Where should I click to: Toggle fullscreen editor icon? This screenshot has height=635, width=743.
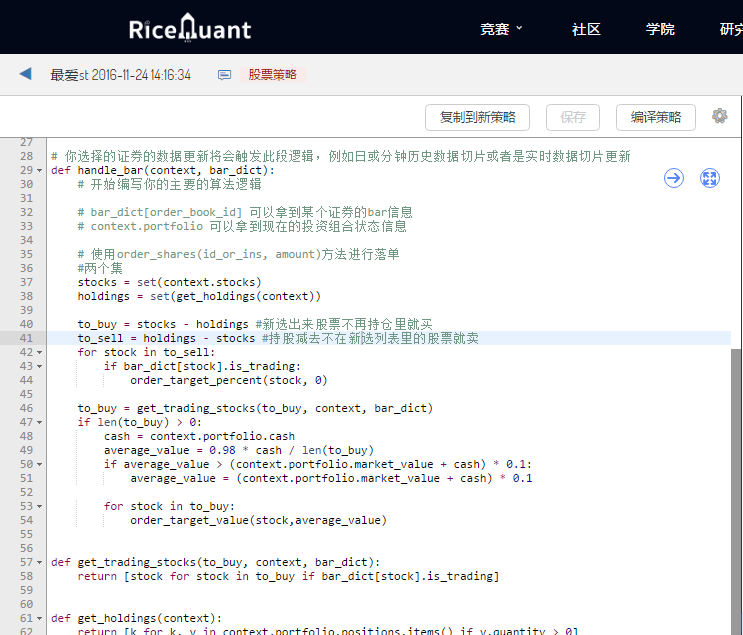[709, 178]
